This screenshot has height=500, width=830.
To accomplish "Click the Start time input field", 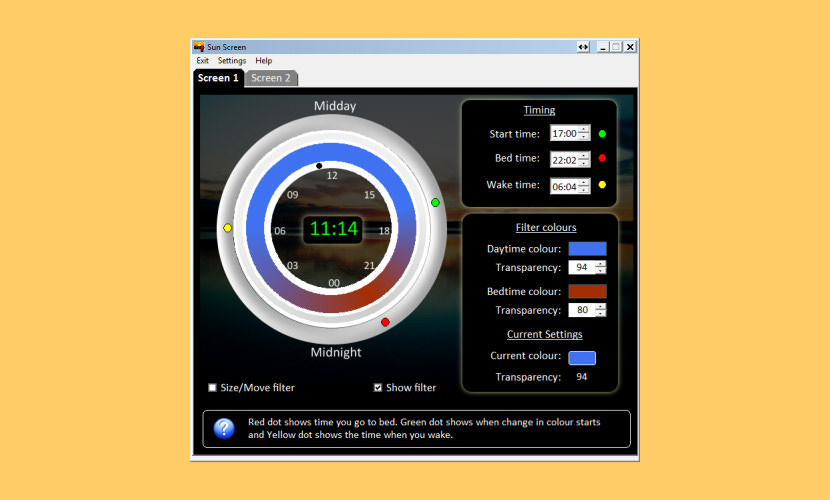I will [564, 133].
